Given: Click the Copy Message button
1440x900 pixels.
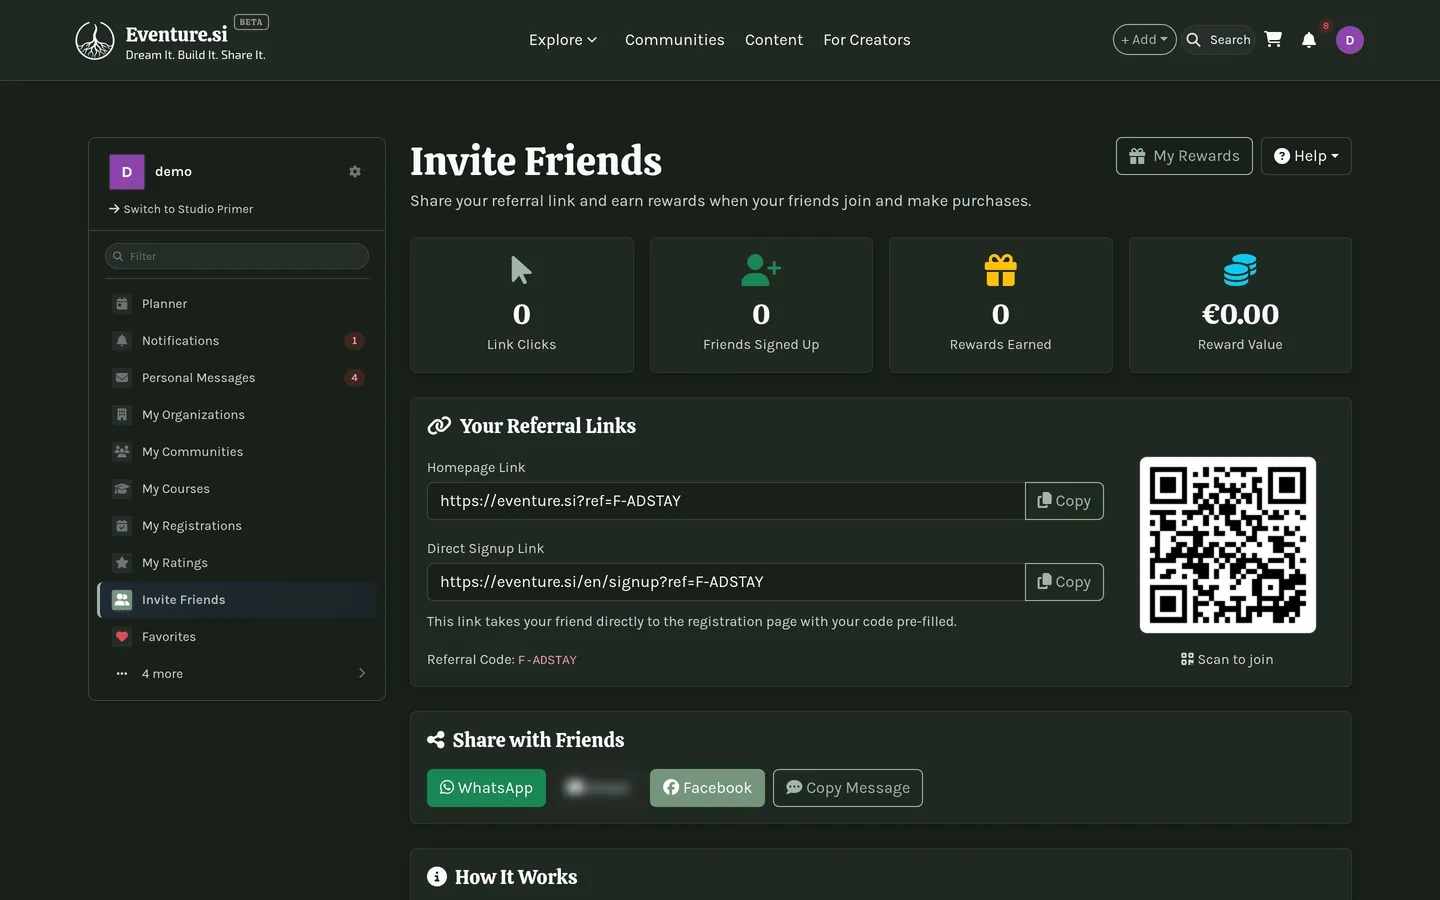Looking at the screenshot, I should (x=848, y=788).
